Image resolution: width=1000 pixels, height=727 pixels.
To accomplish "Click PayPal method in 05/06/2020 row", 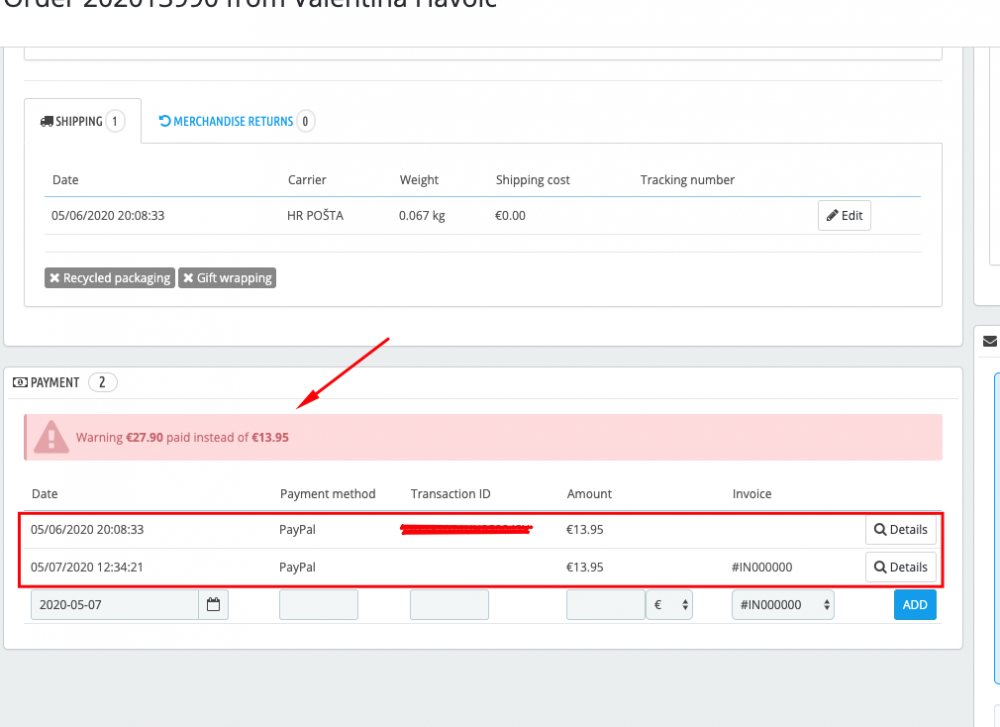I will click(x=297, y=529).
